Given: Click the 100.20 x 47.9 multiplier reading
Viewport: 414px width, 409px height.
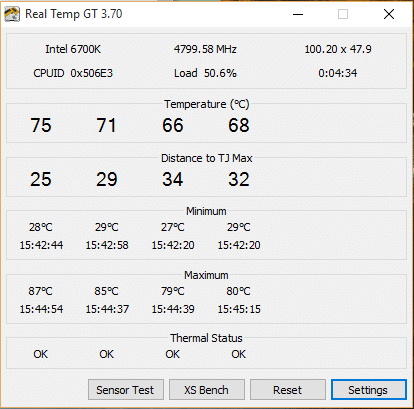Looking at the screenshot, I should [338, 49].
